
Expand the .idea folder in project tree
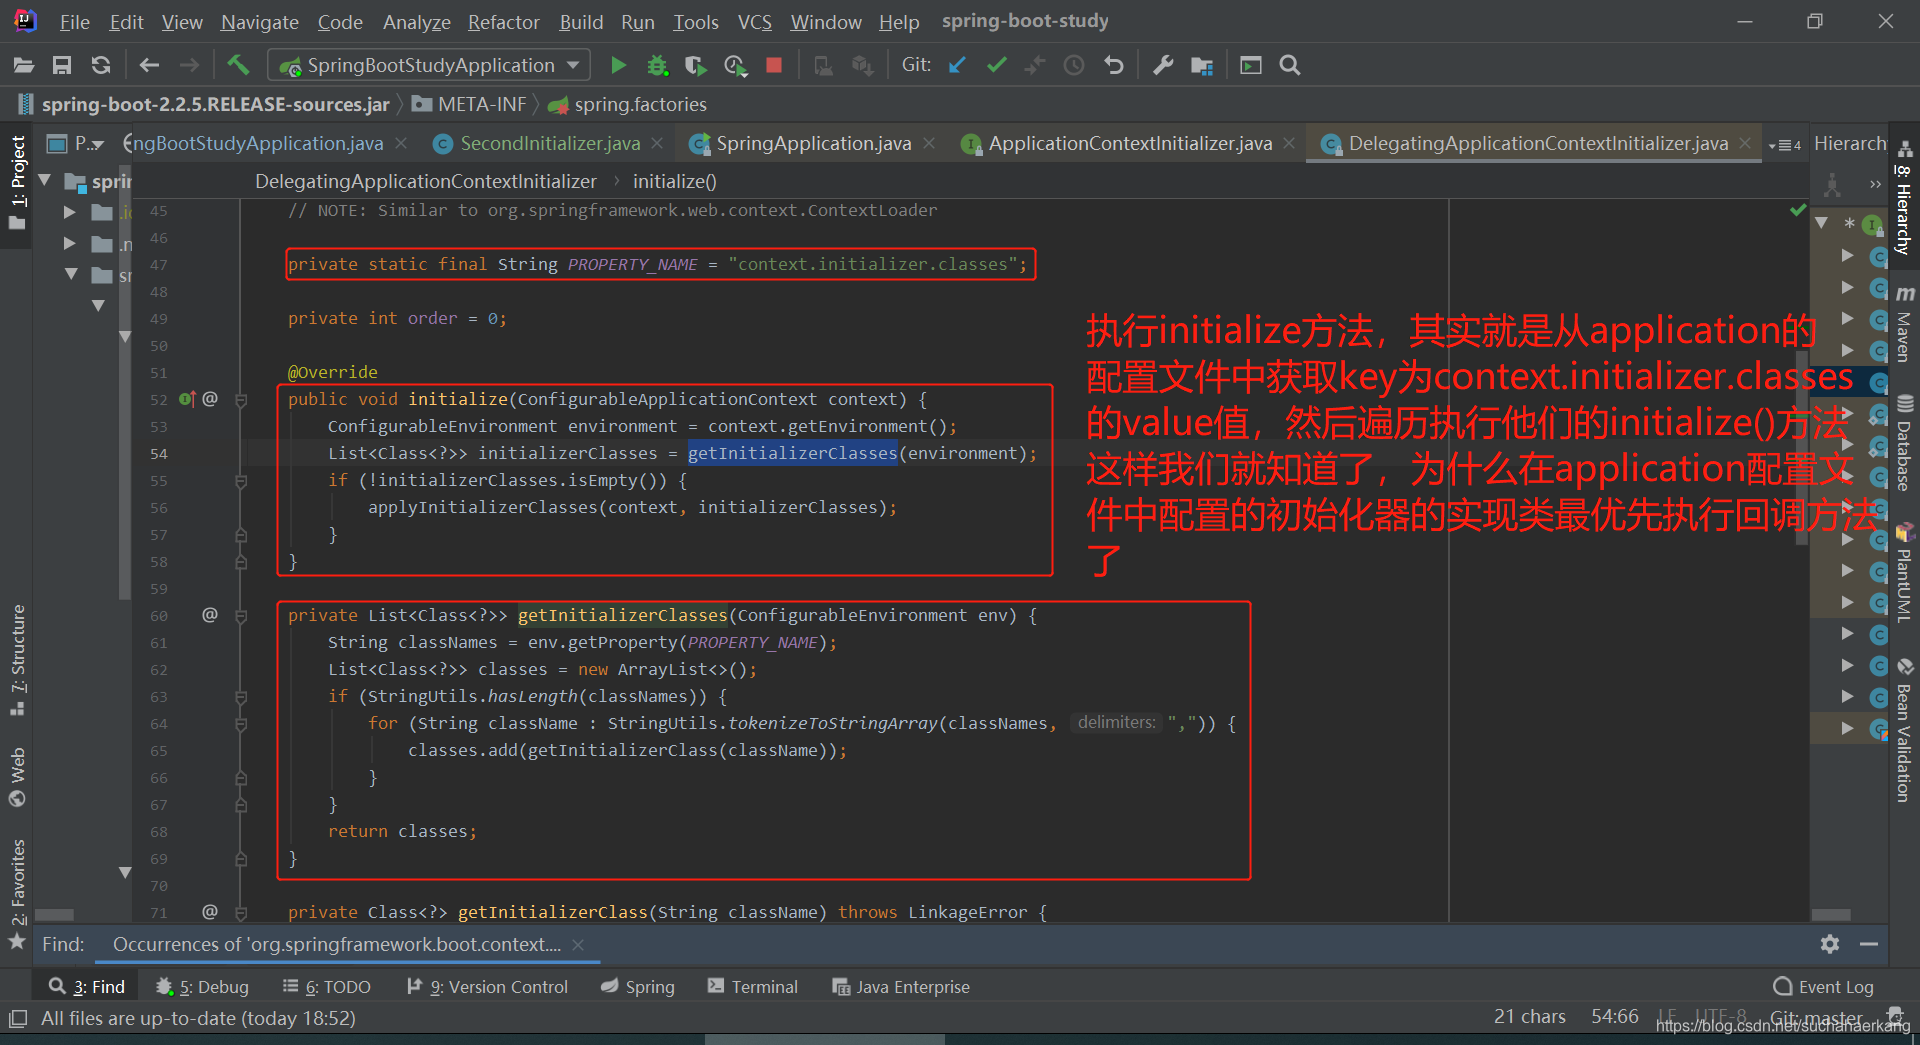[70, 212]
